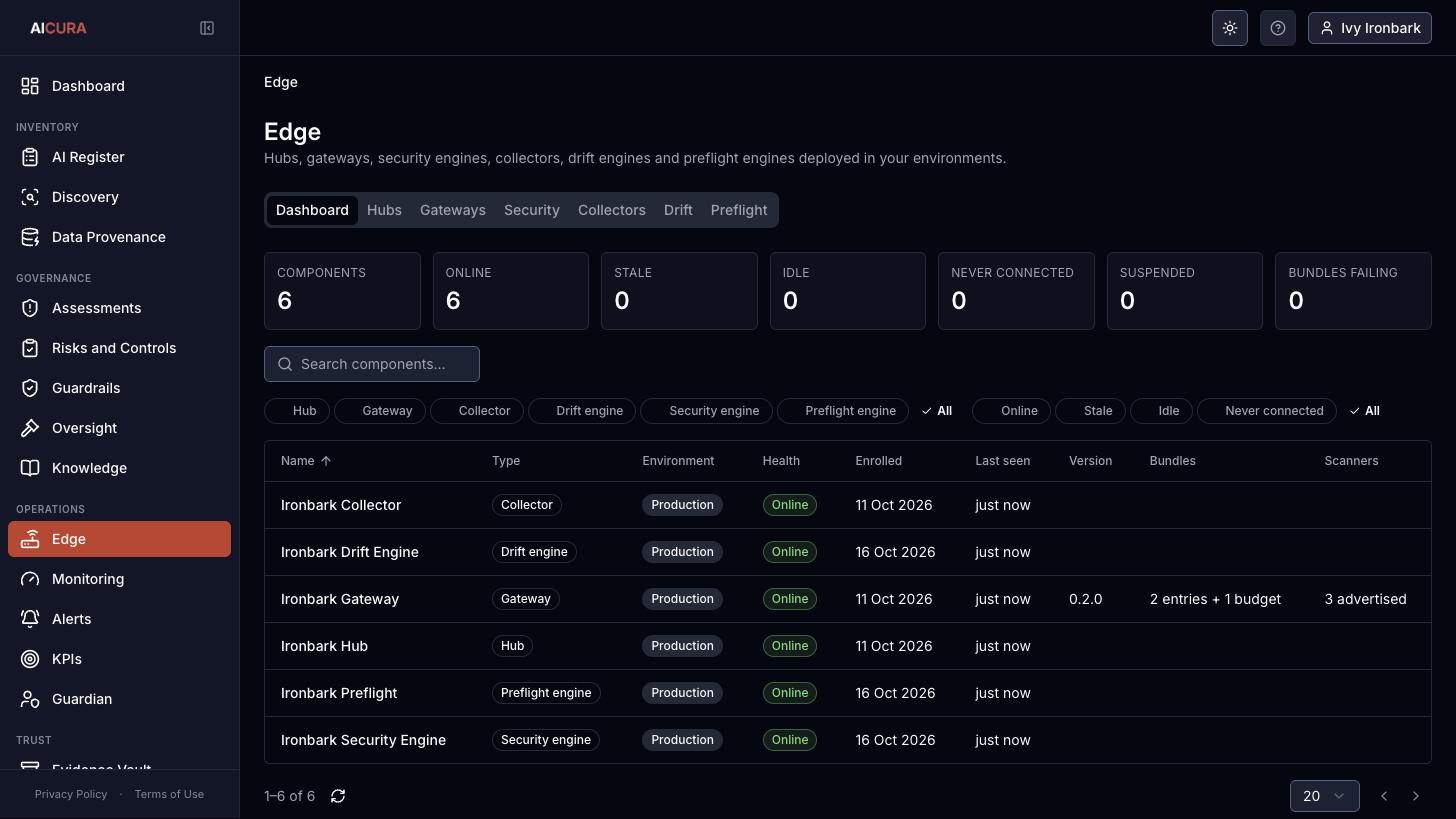
Task: Toggle the Collector type filter
Action: tap(477, 411)
